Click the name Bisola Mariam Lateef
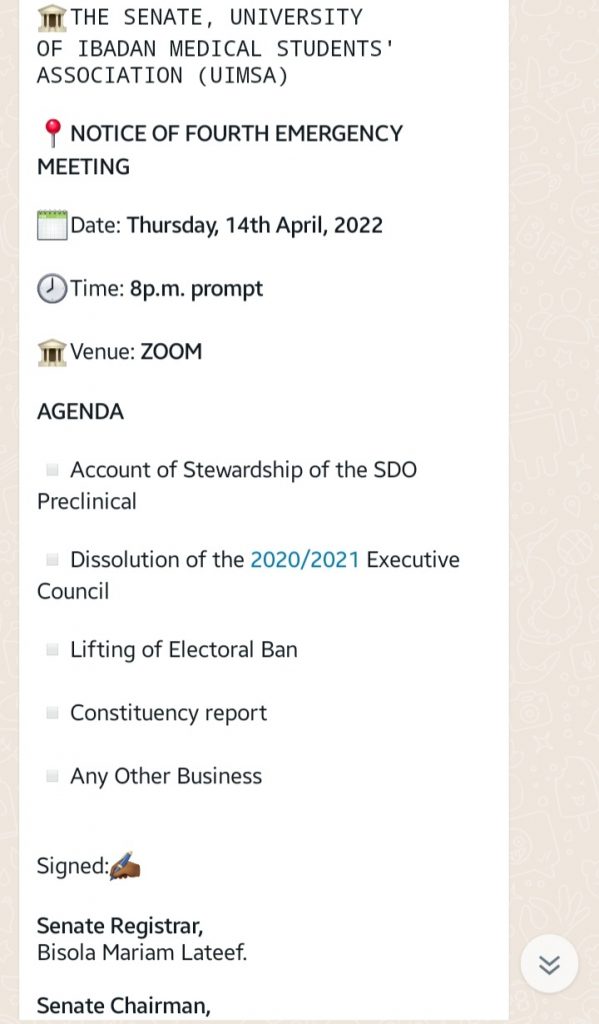The width and height of the screenshot is (599, 1024). click(x=142, y=953)
